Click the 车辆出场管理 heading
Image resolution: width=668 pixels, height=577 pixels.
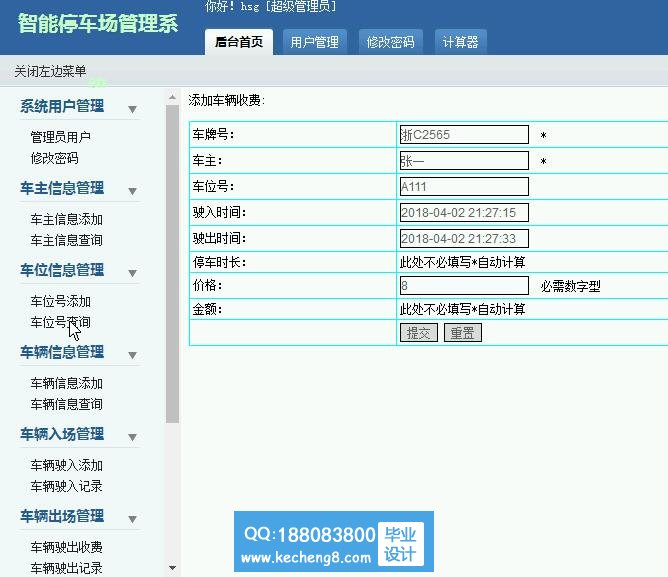62,516
